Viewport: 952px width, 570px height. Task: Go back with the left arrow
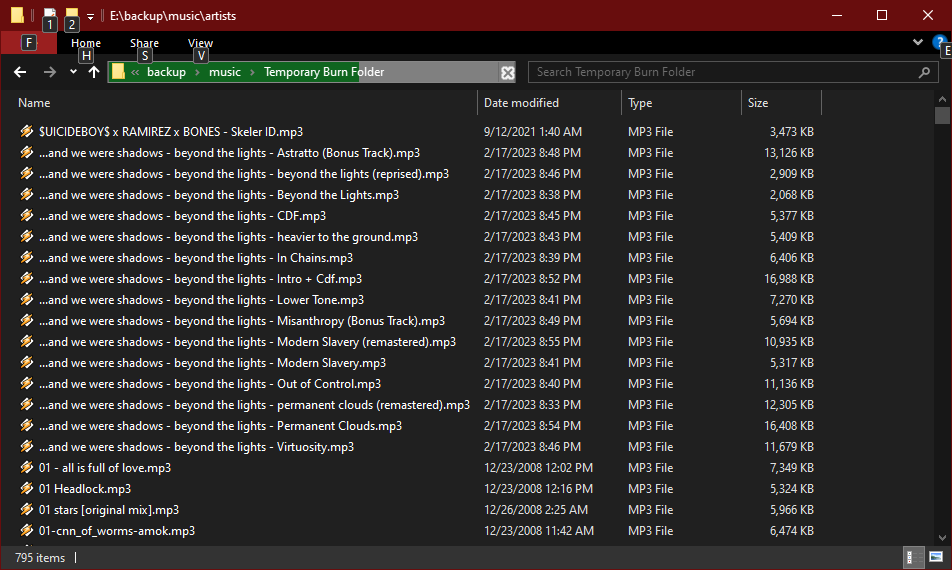click(20, 72)
